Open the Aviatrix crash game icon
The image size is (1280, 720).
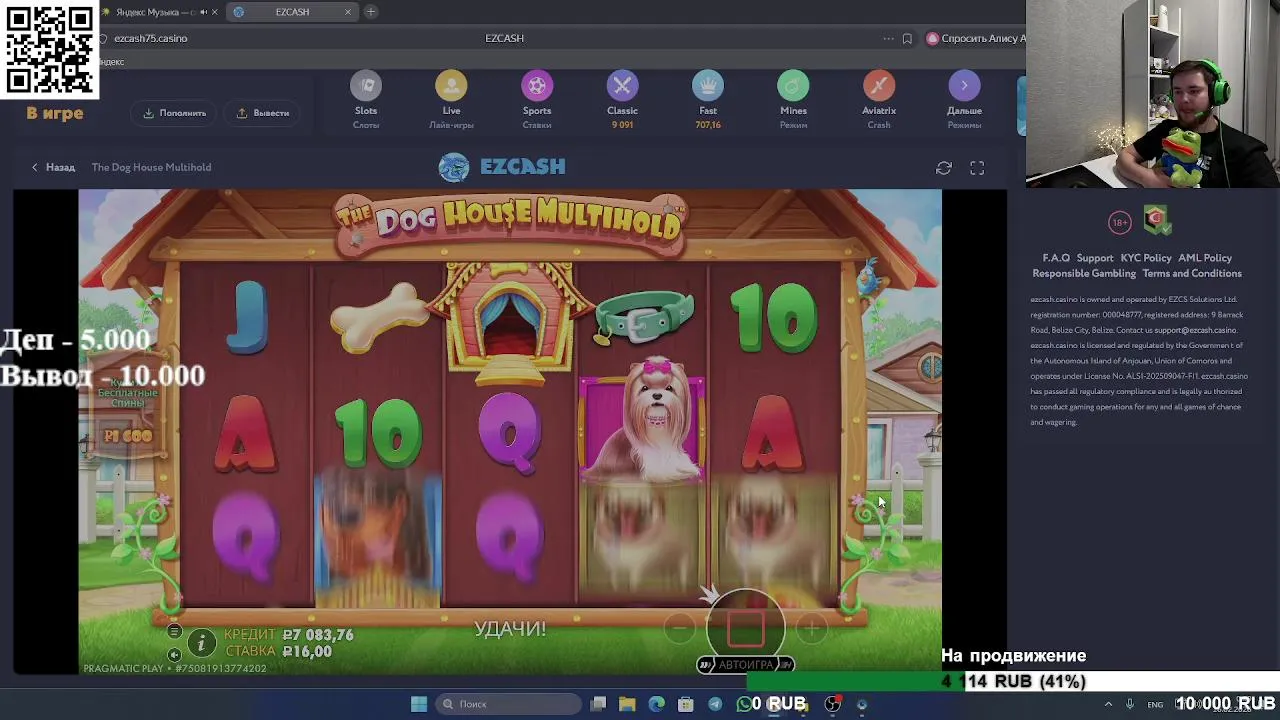879,86
